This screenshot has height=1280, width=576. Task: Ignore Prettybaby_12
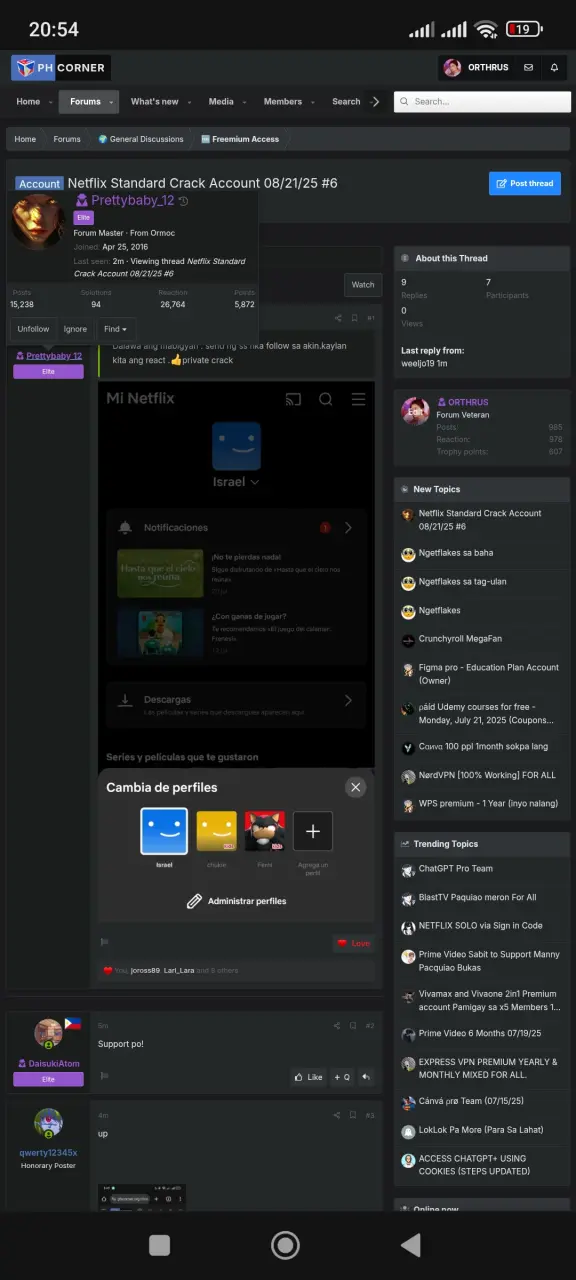point(75,329)
